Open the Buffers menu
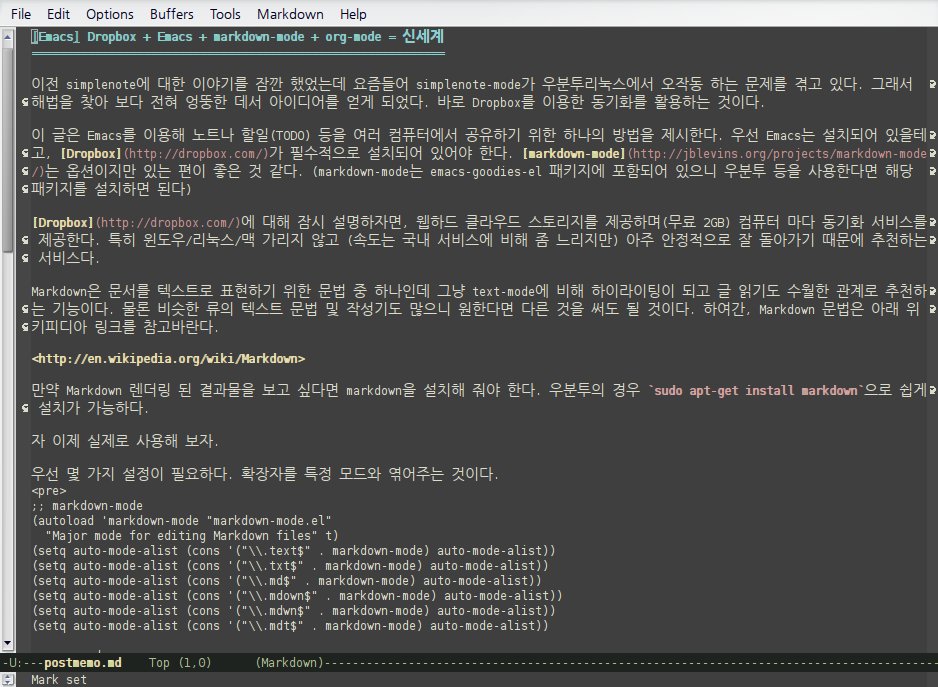Viewport: 938px width, 687px height. coord(170,13)
